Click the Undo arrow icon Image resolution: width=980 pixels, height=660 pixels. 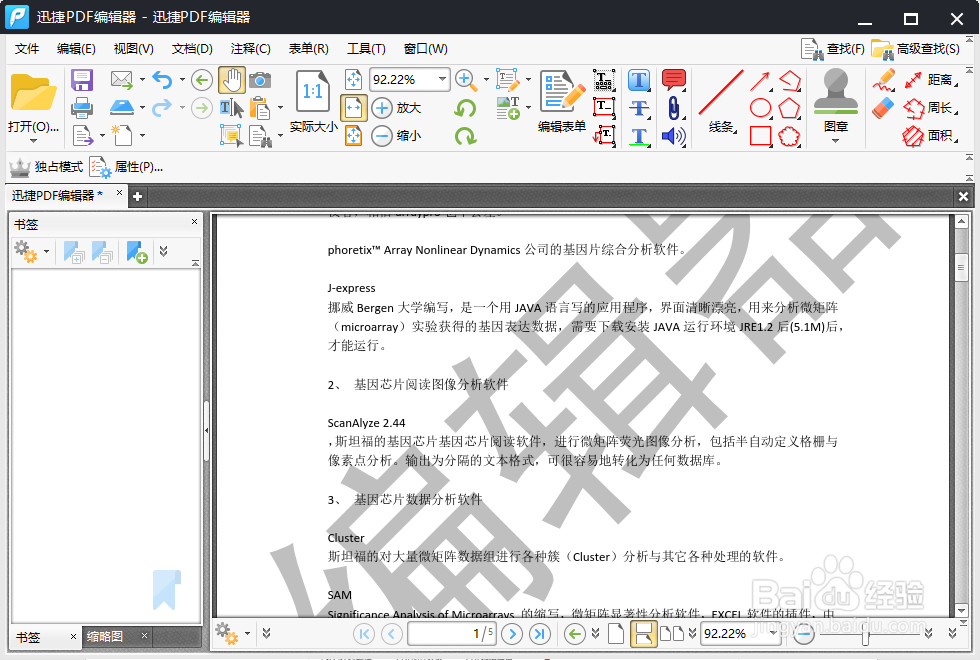(x=162, y=80)
